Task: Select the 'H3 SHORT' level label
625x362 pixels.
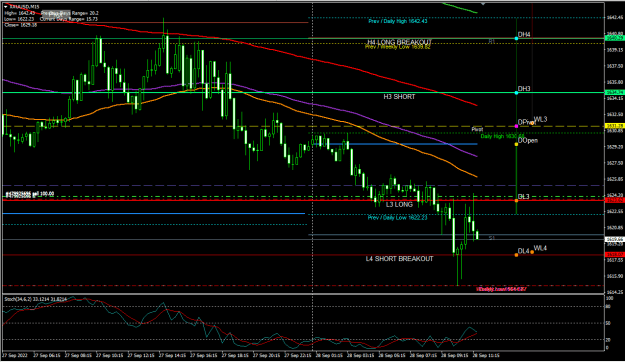Action: click(x=399, y=96)
